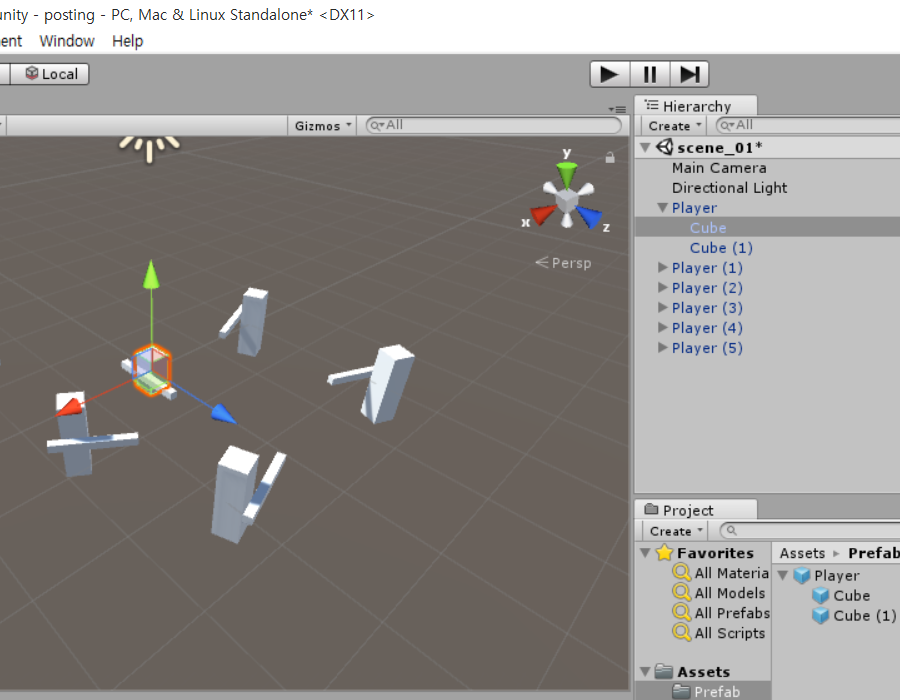Collapse the Player object in Hierarchy

[x=662, y=208]
